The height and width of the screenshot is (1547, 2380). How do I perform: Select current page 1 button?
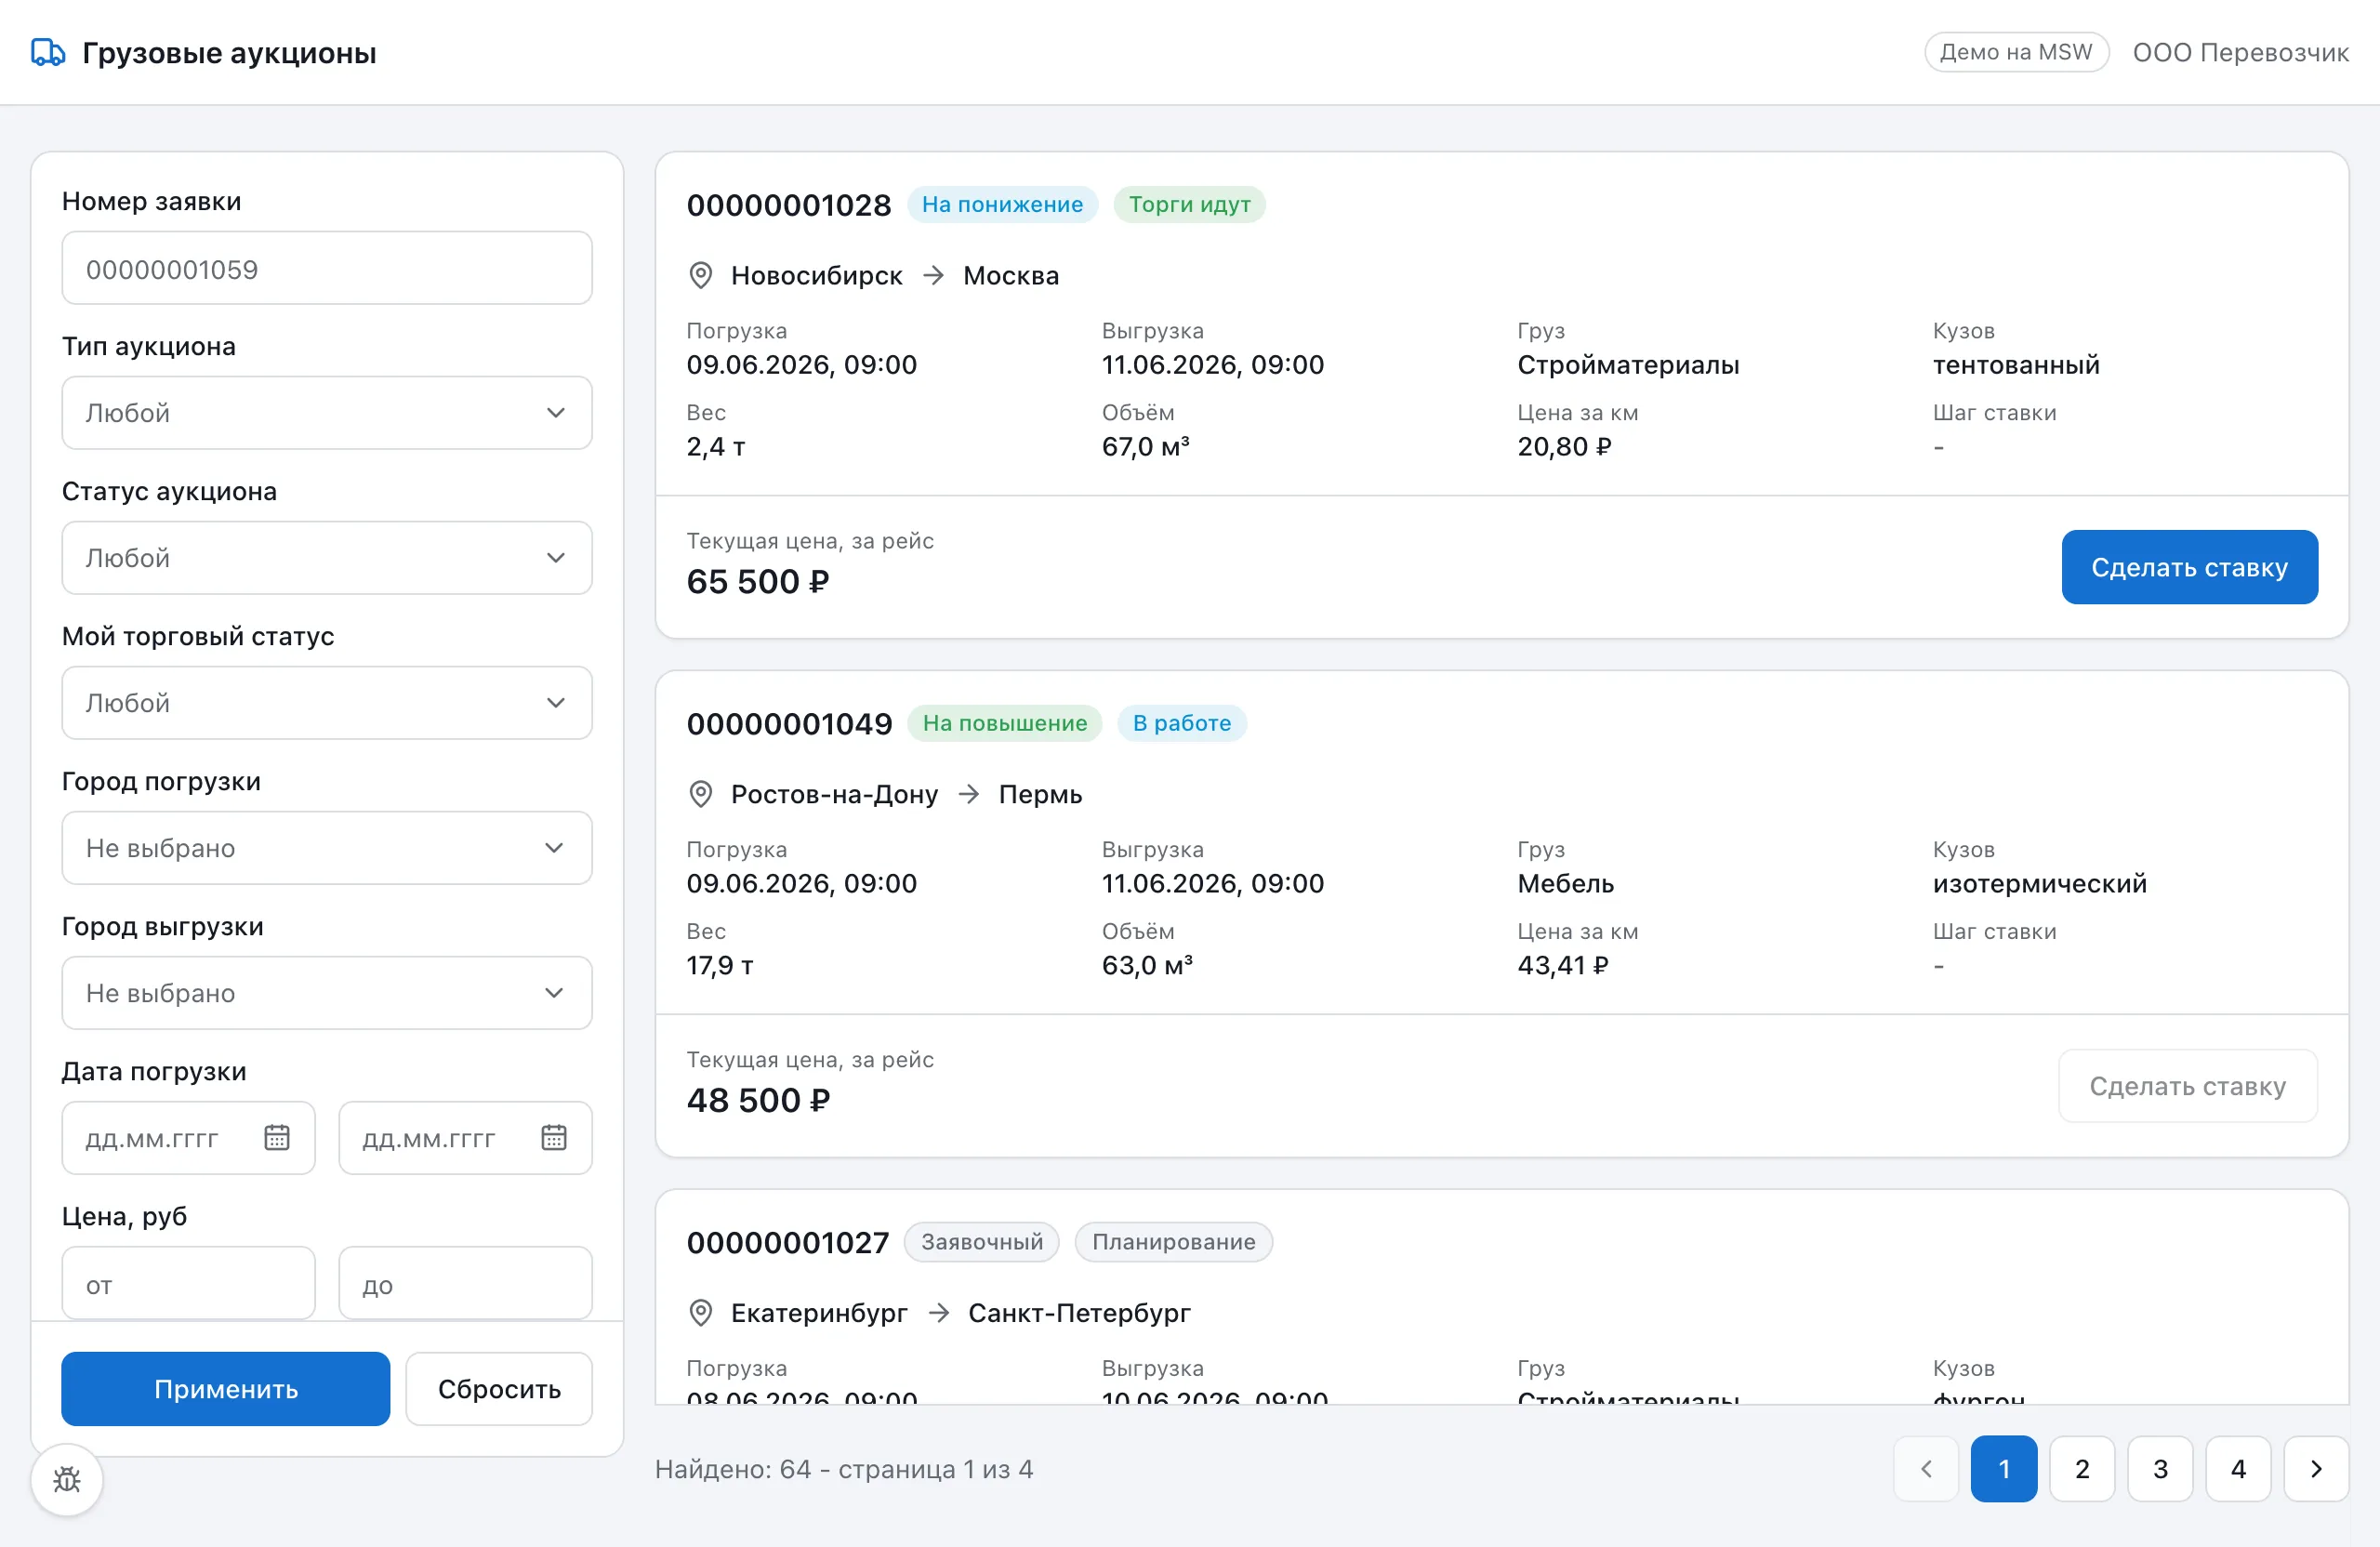click(x=2004, y=1469)
